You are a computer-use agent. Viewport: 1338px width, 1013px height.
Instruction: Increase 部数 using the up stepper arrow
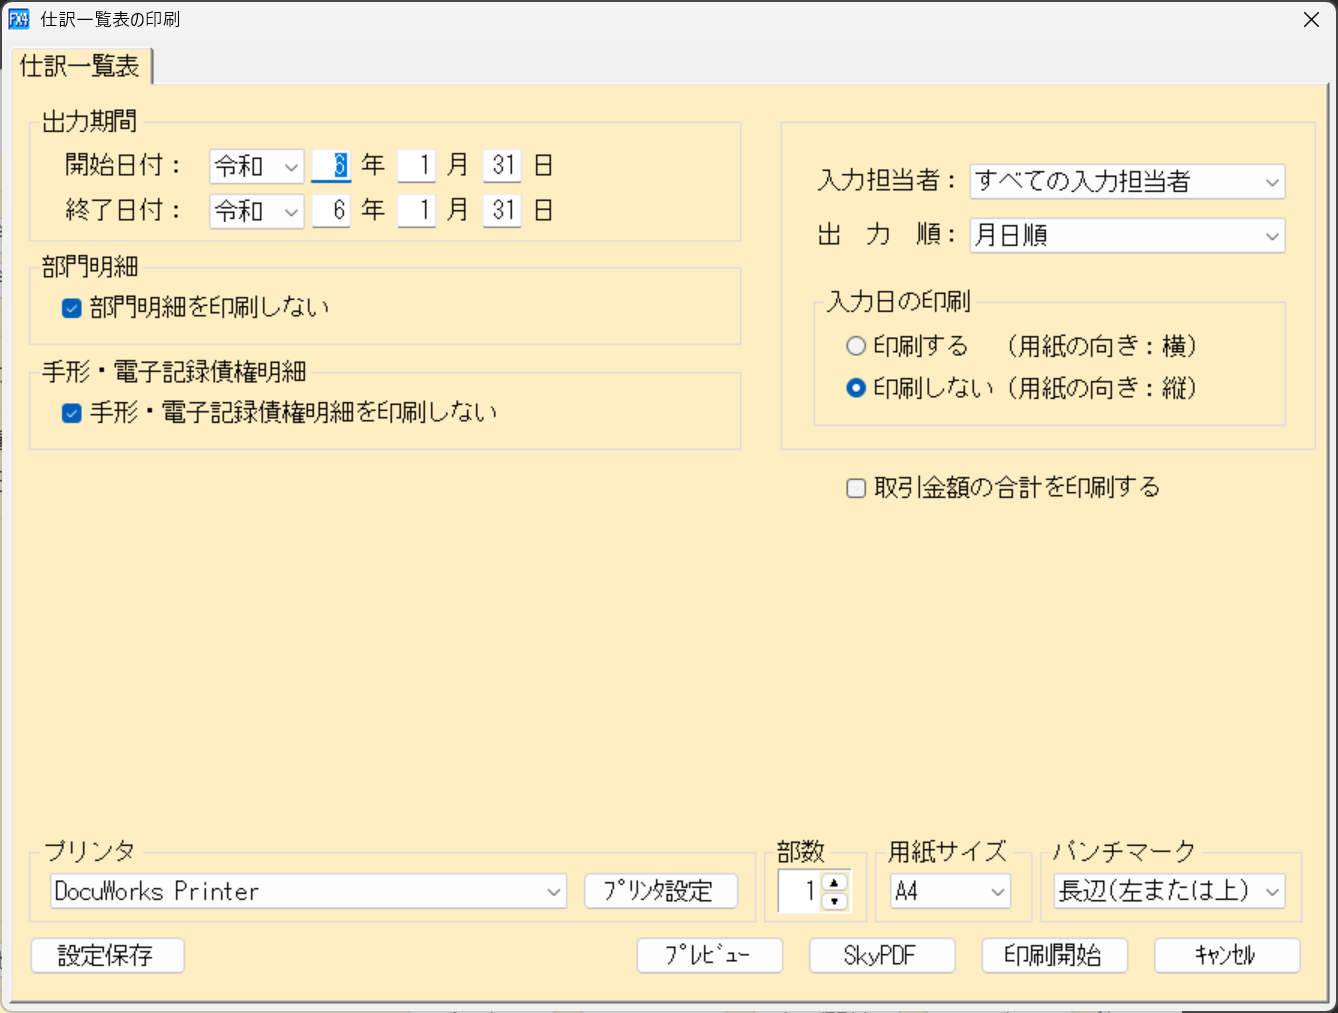833,884
